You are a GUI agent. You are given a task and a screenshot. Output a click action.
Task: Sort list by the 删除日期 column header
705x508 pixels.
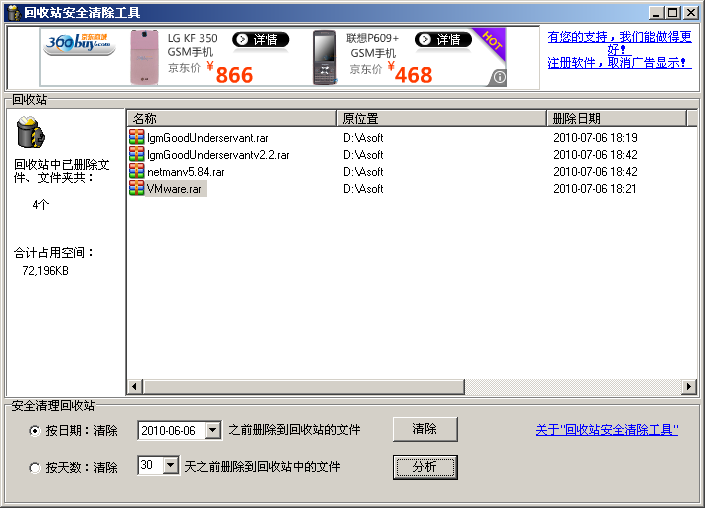coord(615,118)
